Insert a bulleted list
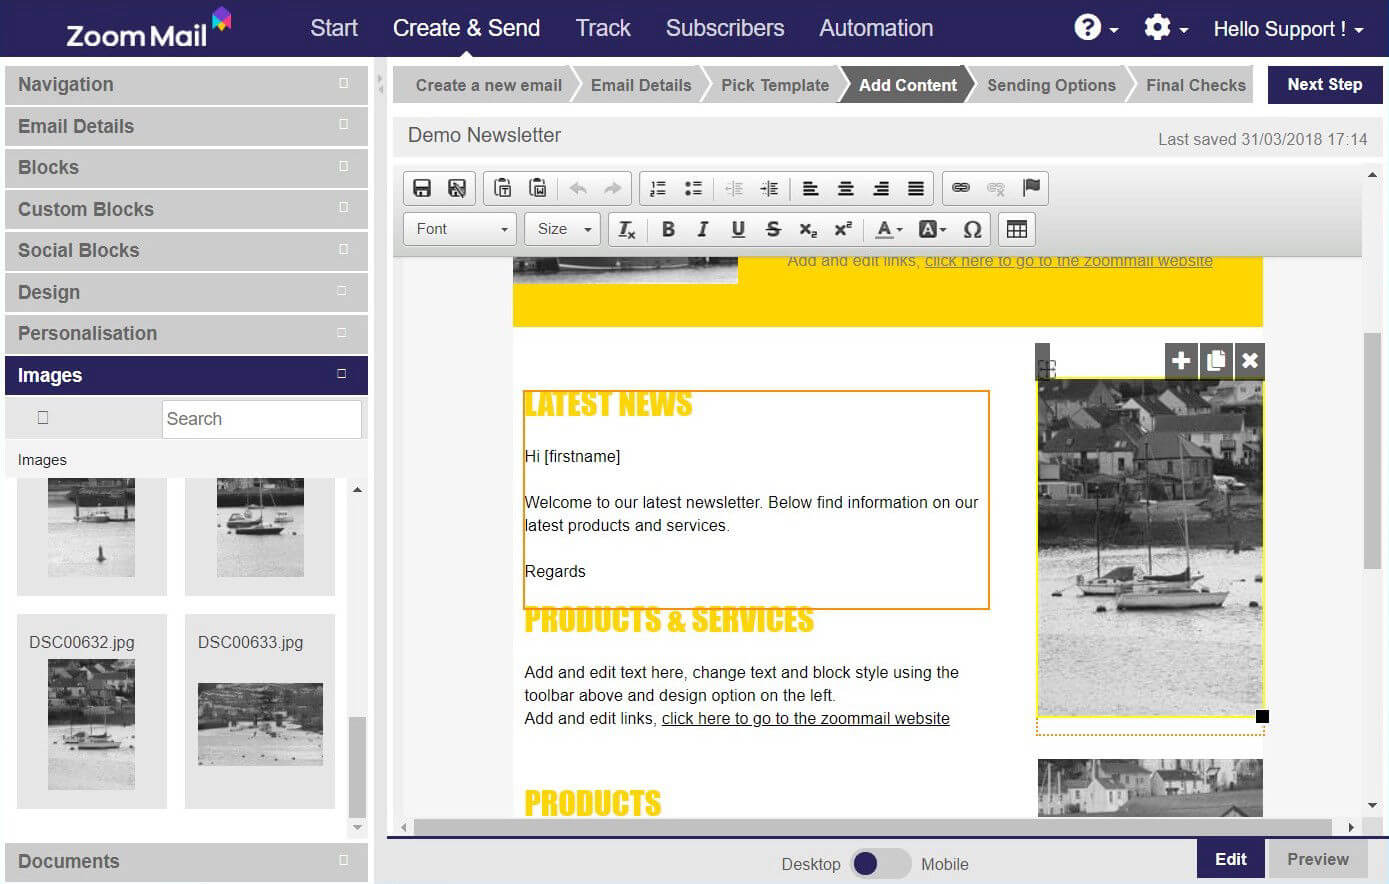The height and width of the screenshot is (884, 1389). (693, 188)
